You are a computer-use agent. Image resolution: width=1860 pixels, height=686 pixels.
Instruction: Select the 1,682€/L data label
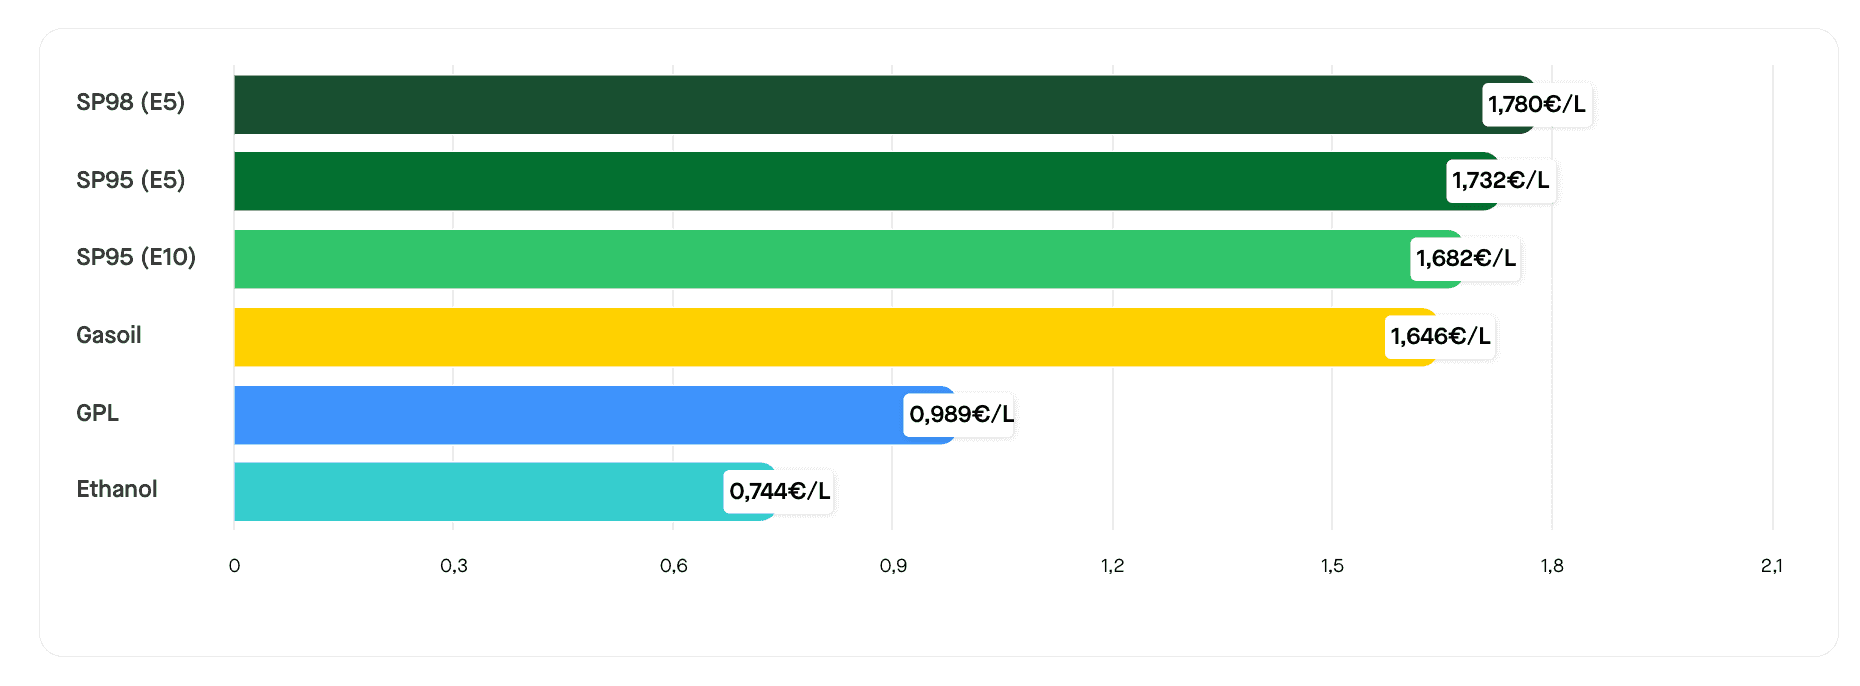(1465, 259)
